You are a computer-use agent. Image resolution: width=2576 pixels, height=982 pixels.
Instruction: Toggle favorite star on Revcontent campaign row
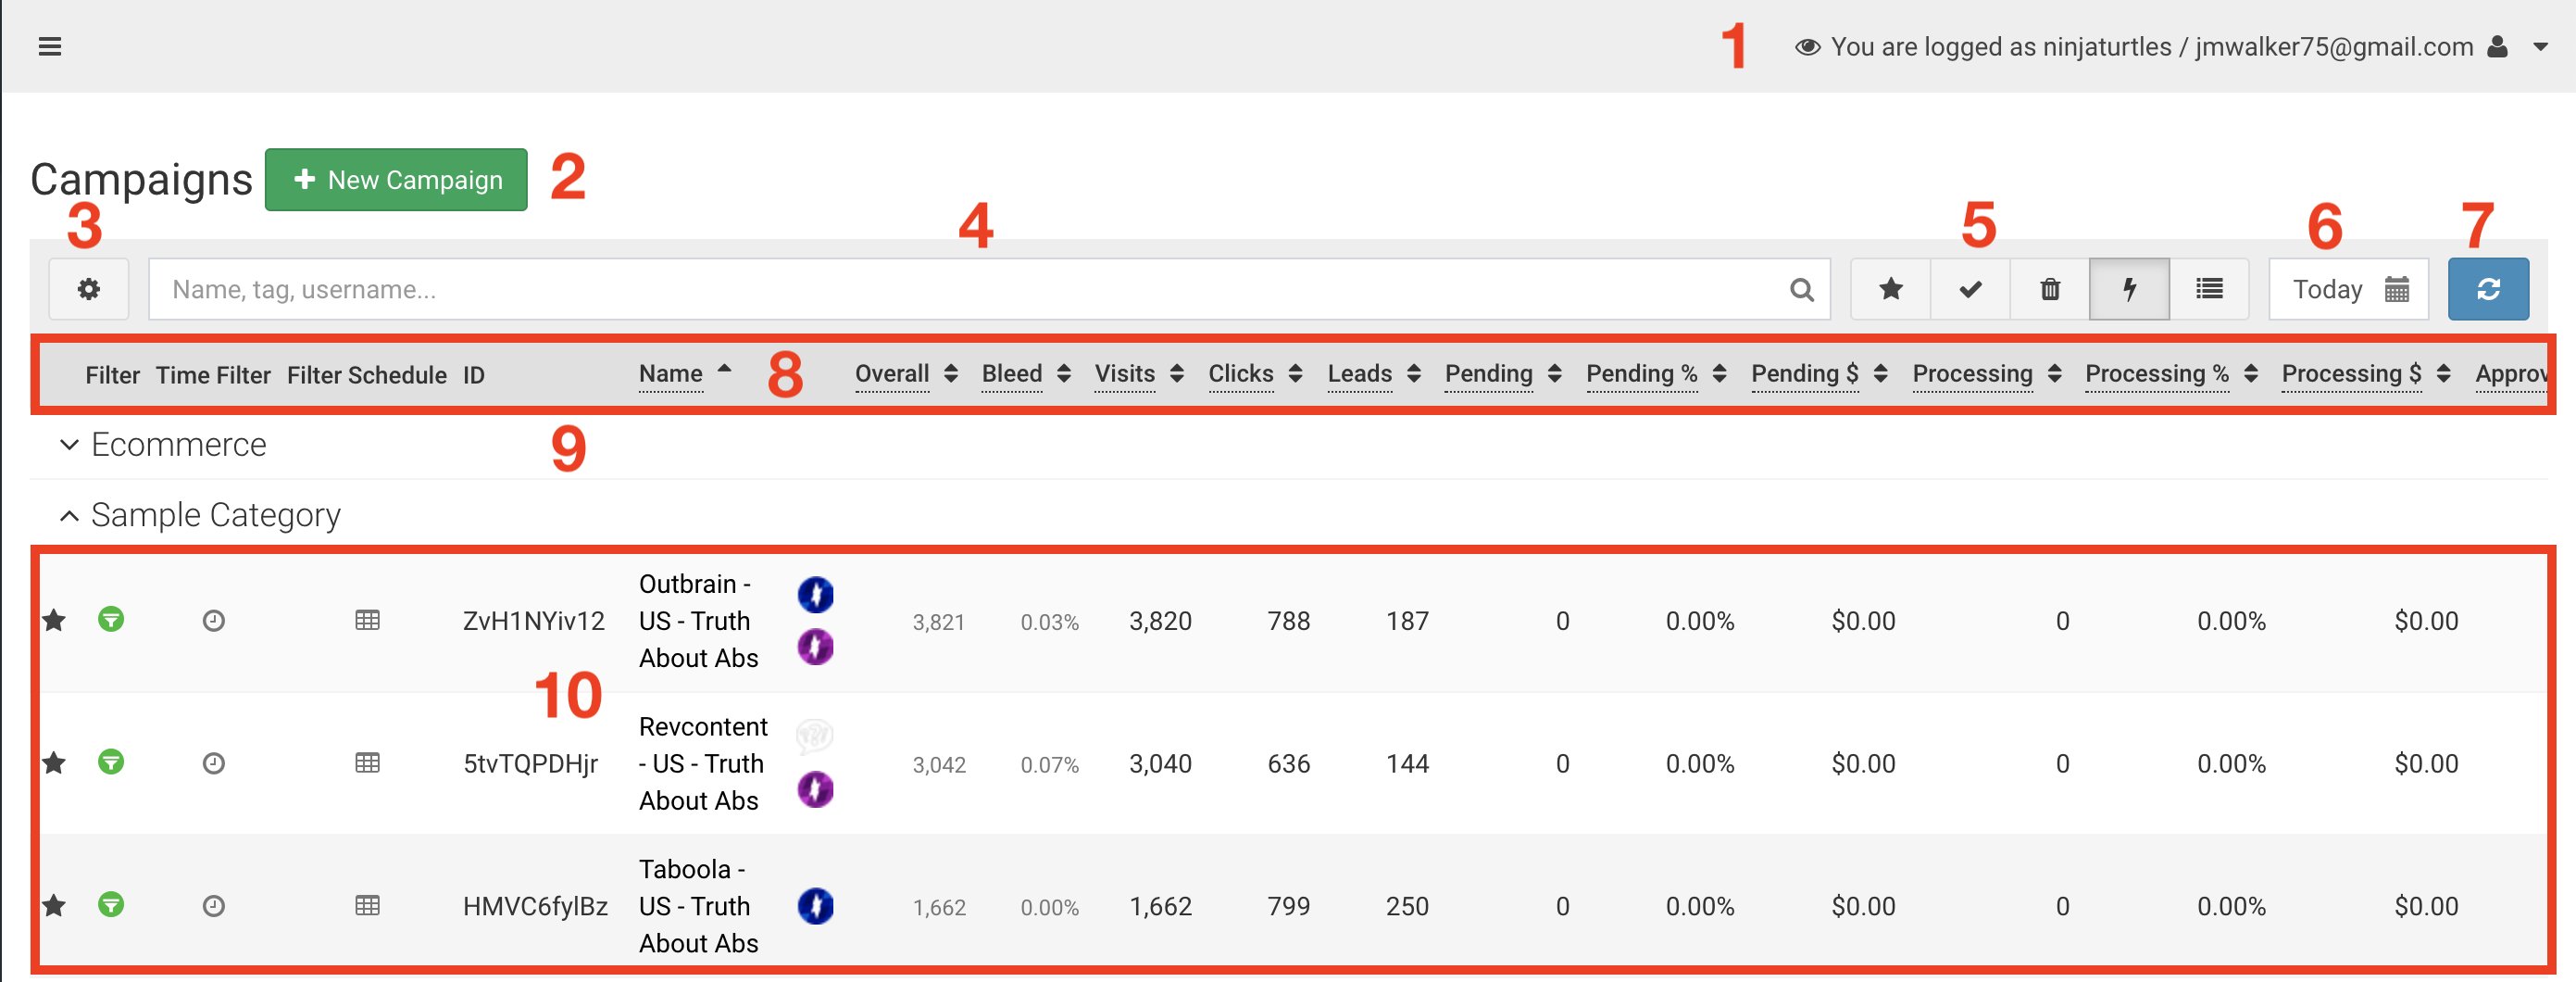(54, 763)
